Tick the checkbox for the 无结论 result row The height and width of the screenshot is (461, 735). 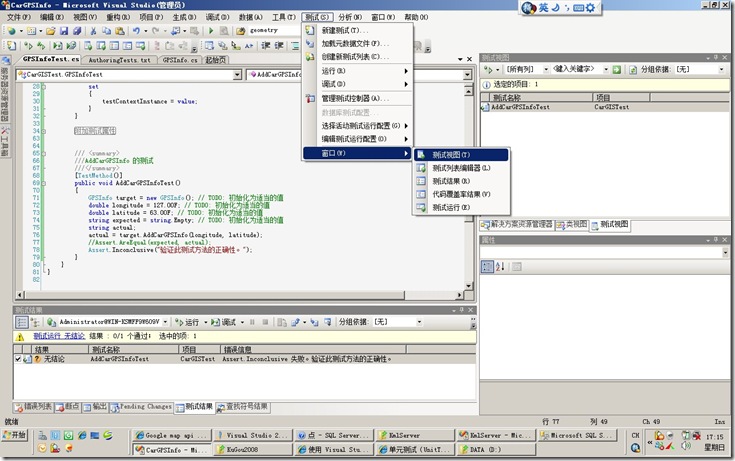pyautogui.click(x=19, y=359)
